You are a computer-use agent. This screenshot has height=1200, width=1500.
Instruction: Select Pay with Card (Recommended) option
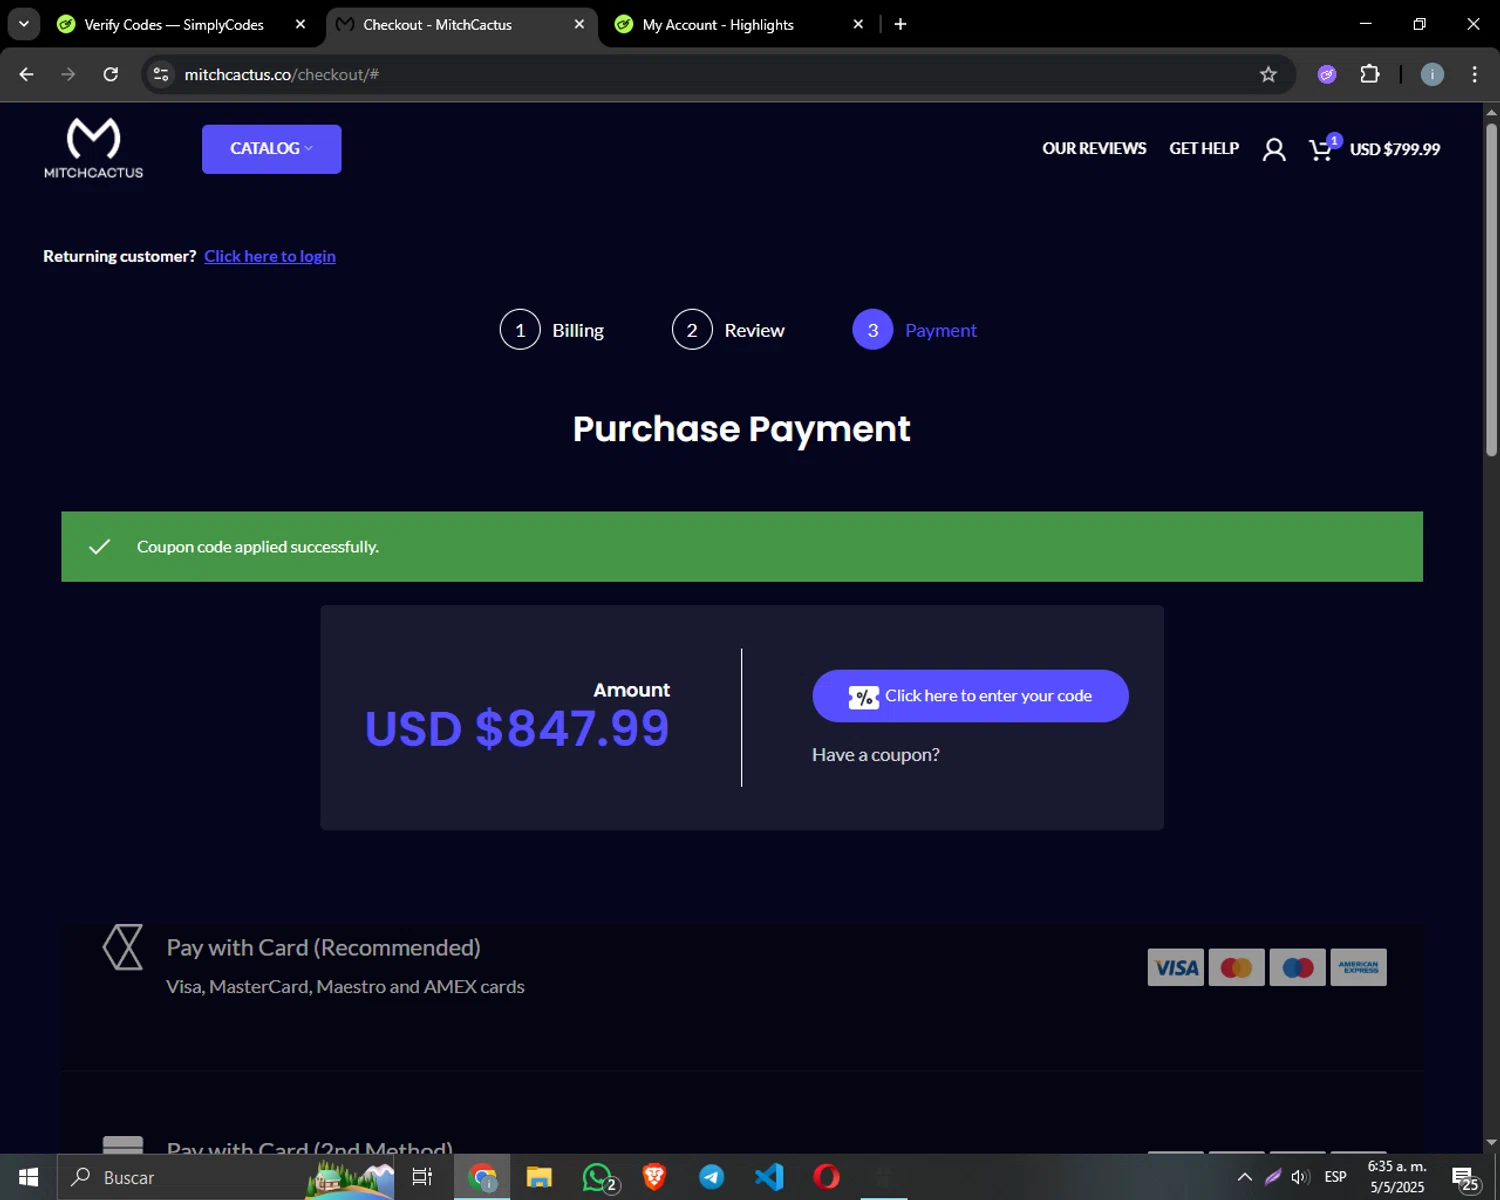coord(742,967)
